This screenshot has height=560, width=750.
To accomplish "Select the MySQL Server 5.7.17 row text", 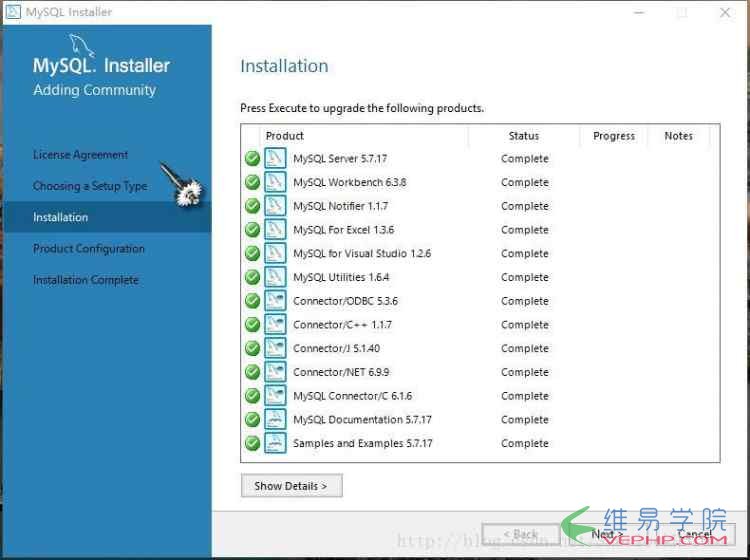I will (340, 158).
